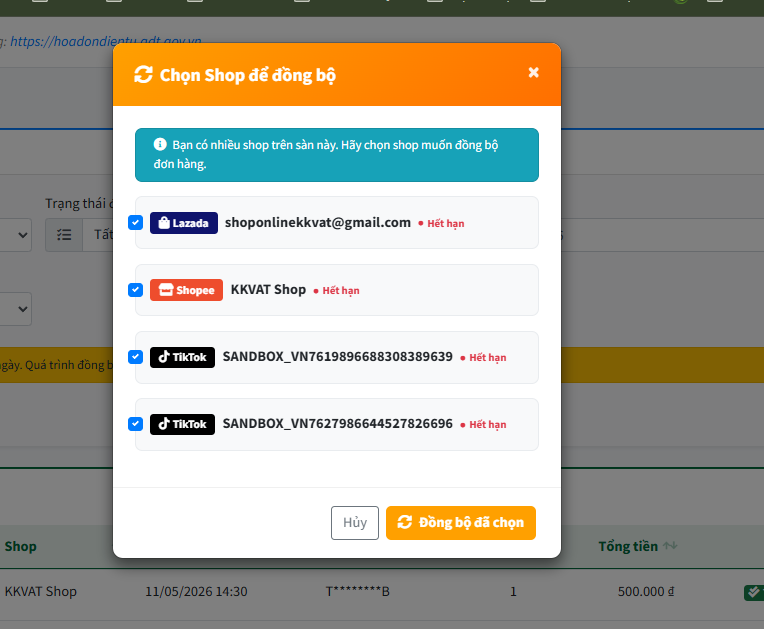Uncheck the Shopee KKVAT Shop checkbox
The image size is (764, 629).
[135, 290]
